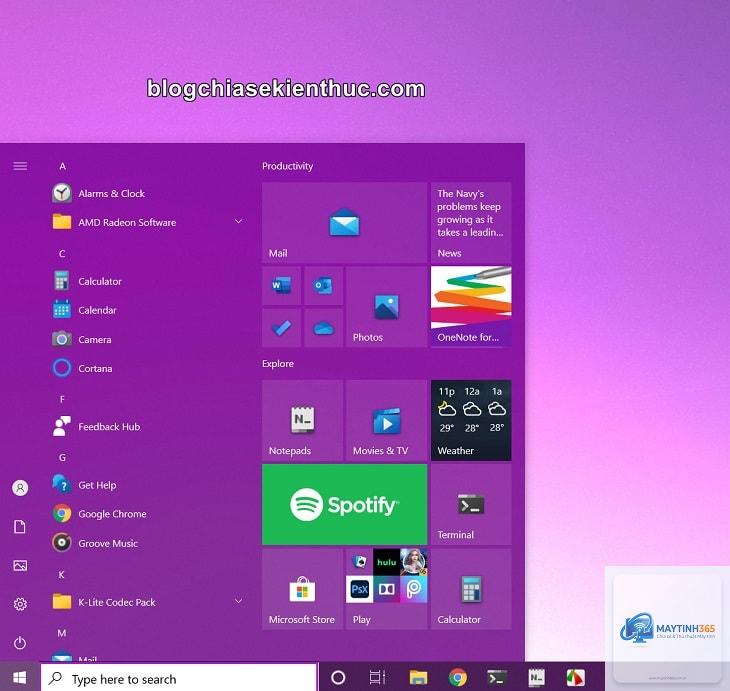Open Solitaire cards icon in Play tile
This screenshot has width=730, height=691.
pyautogui.click(x=359, y=562)
